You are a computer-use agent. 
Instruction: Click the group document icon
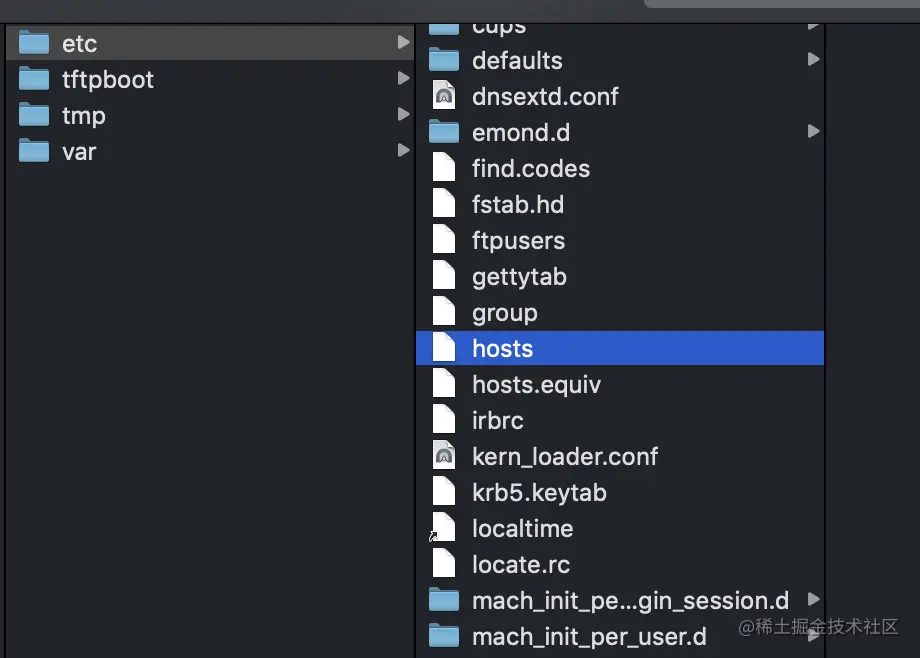click(444, 311)
